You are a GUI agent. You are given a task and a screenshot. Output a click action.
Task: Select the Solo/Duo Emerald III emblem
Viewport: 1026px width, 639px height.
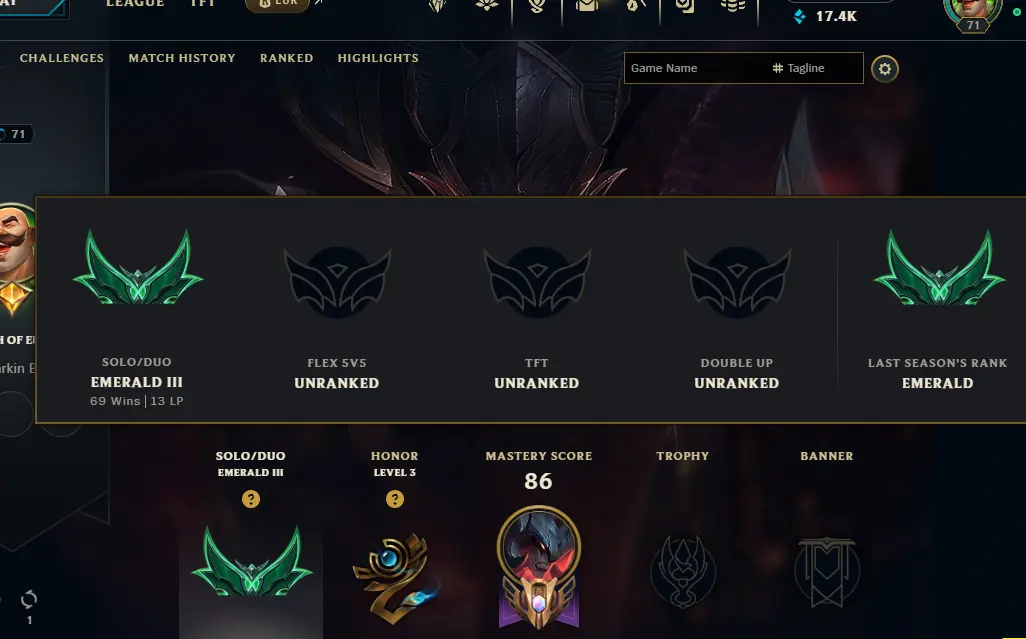click(137, 268)
